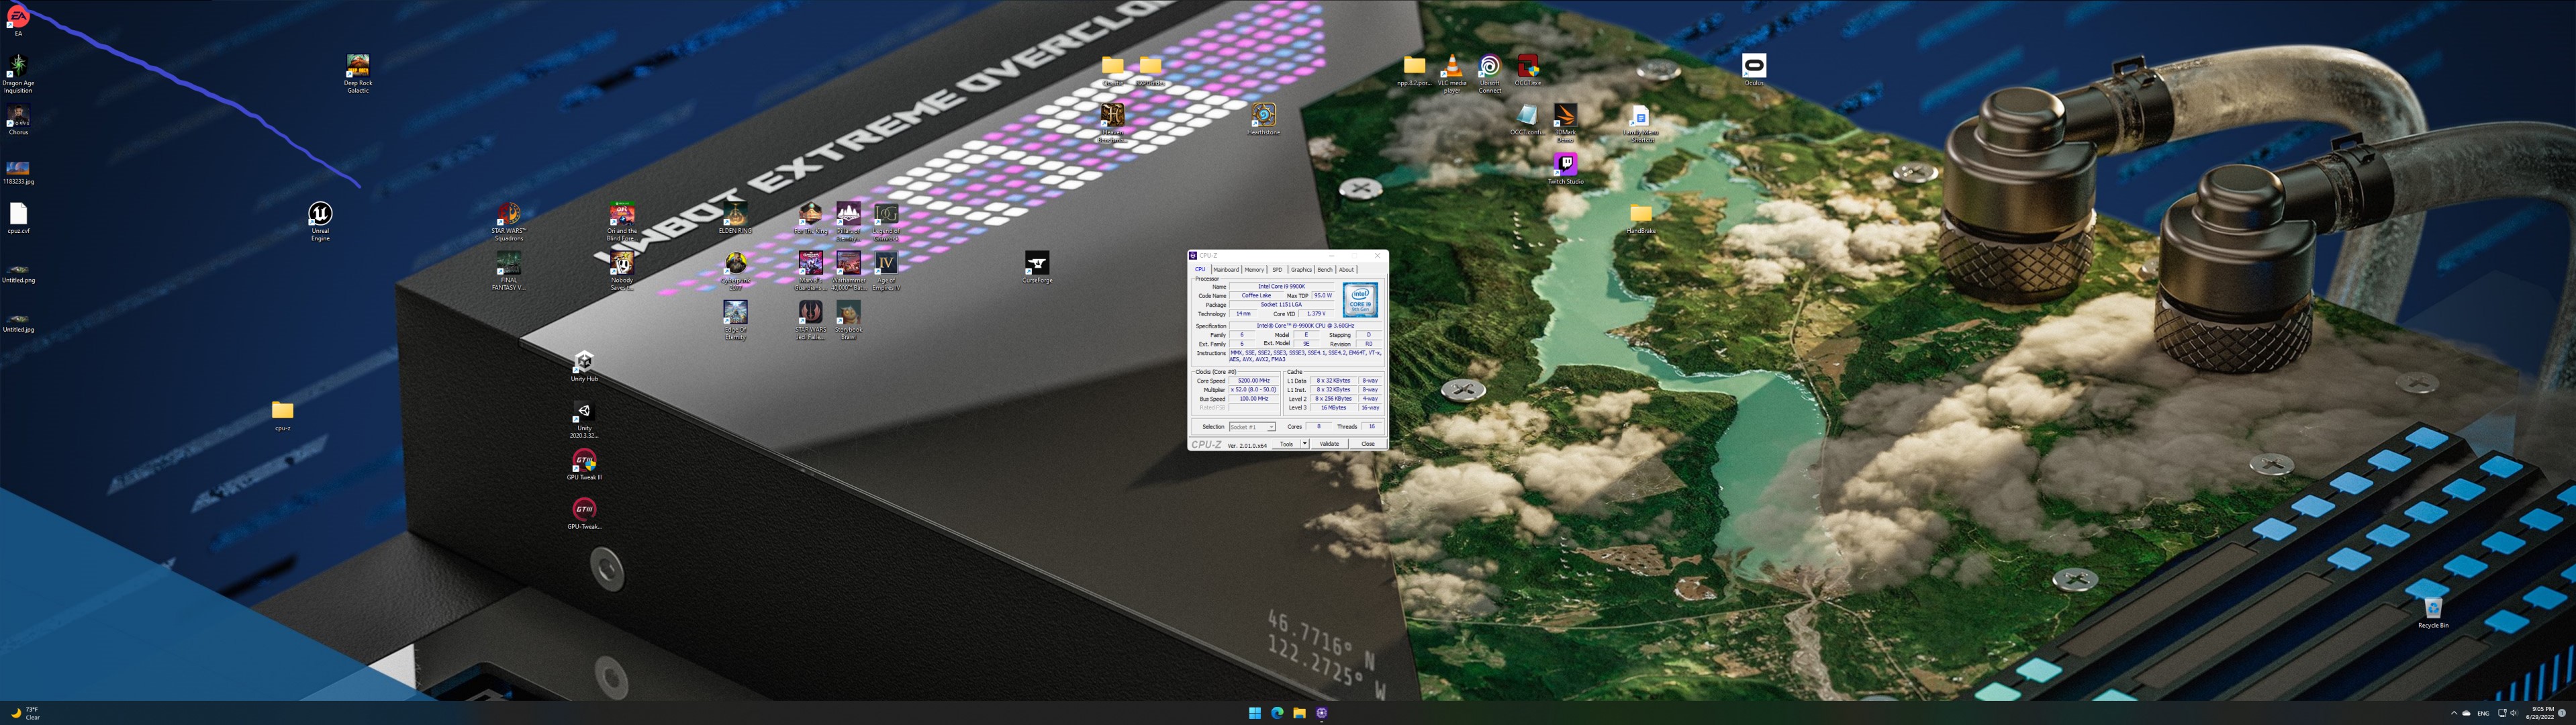The width and height of the screenshot is (2576, 725).
Task: Open the Questie folder
Action: (1112, 70)
